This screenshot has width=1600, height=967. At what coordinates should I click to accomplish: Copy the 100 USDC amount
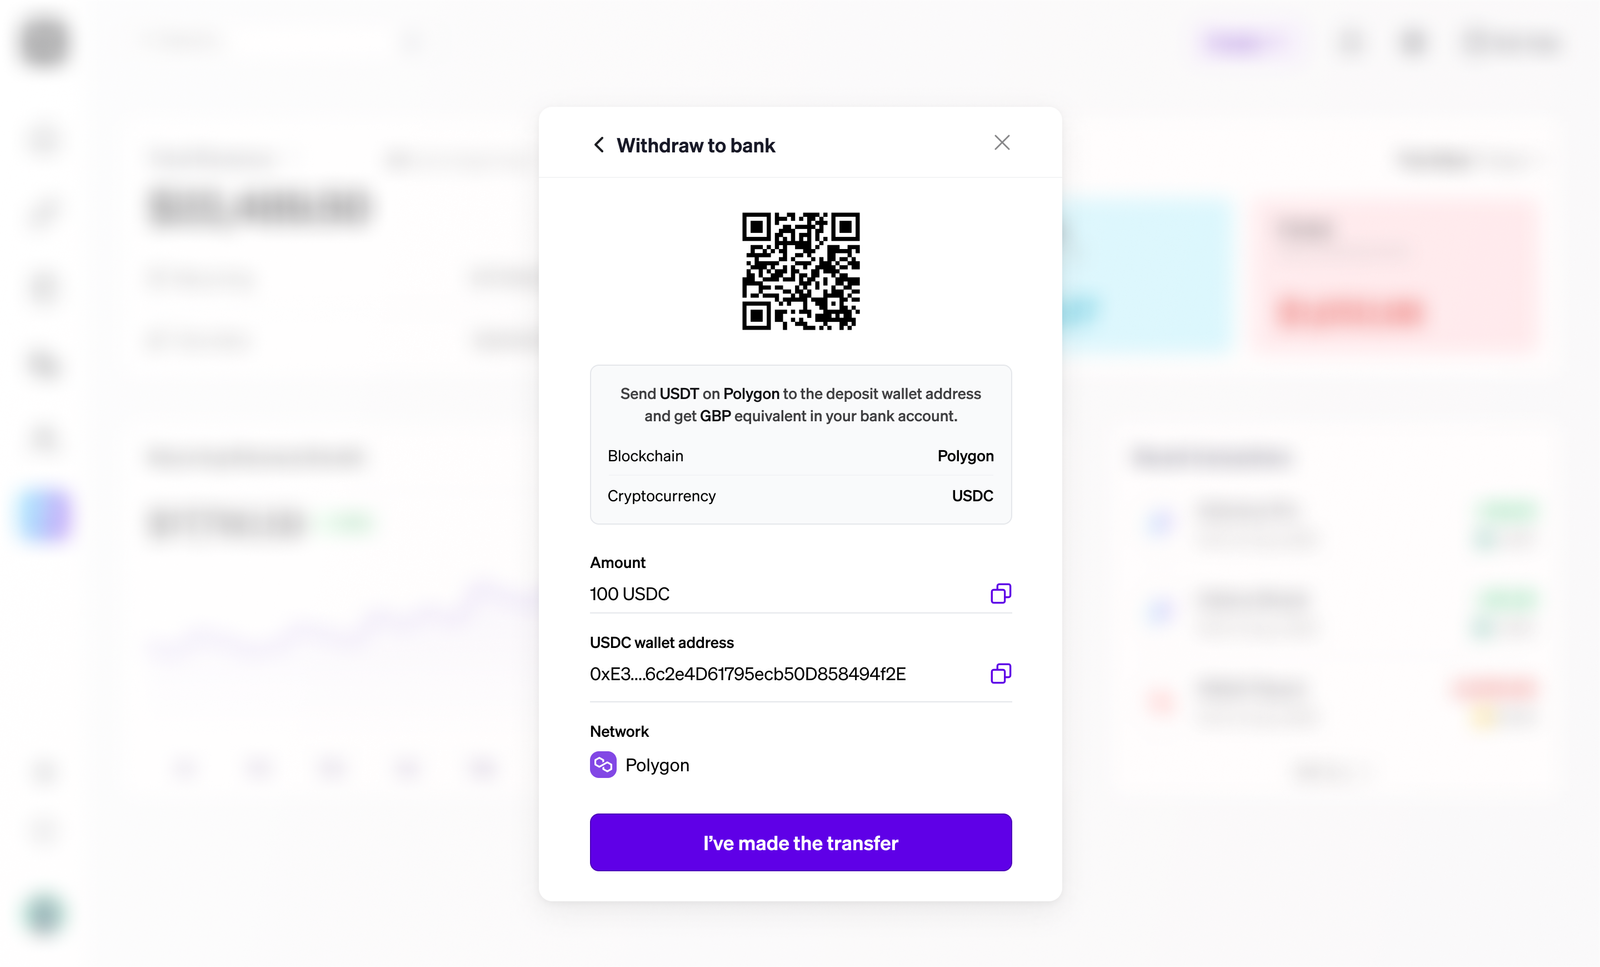coord(1001,594)
